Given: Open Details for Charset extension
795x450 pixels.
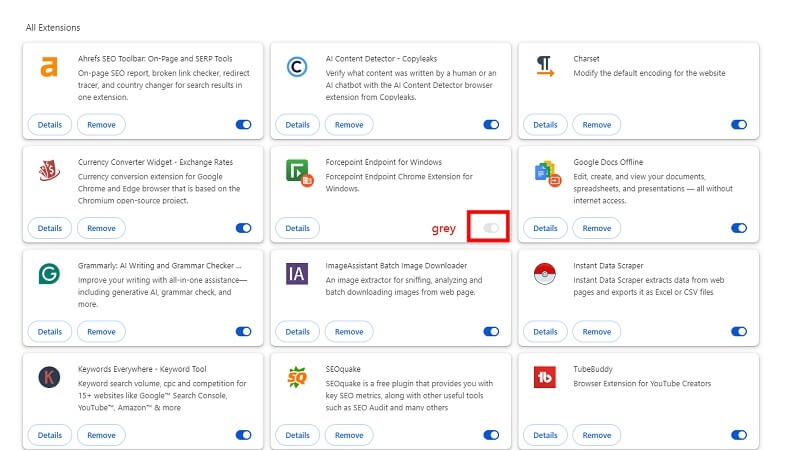Looking at the screenshot, I should point(545,125).
